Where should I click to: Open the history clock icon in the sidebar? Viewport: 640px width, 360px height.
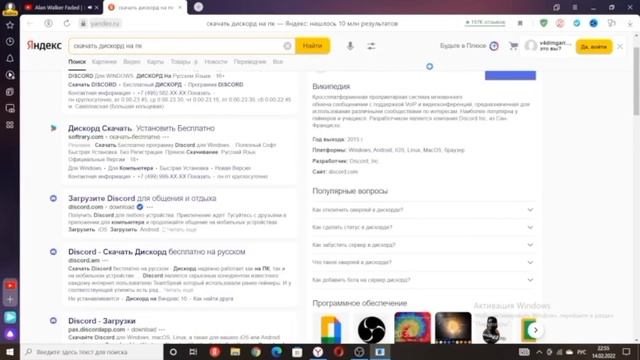coord(10,42)
